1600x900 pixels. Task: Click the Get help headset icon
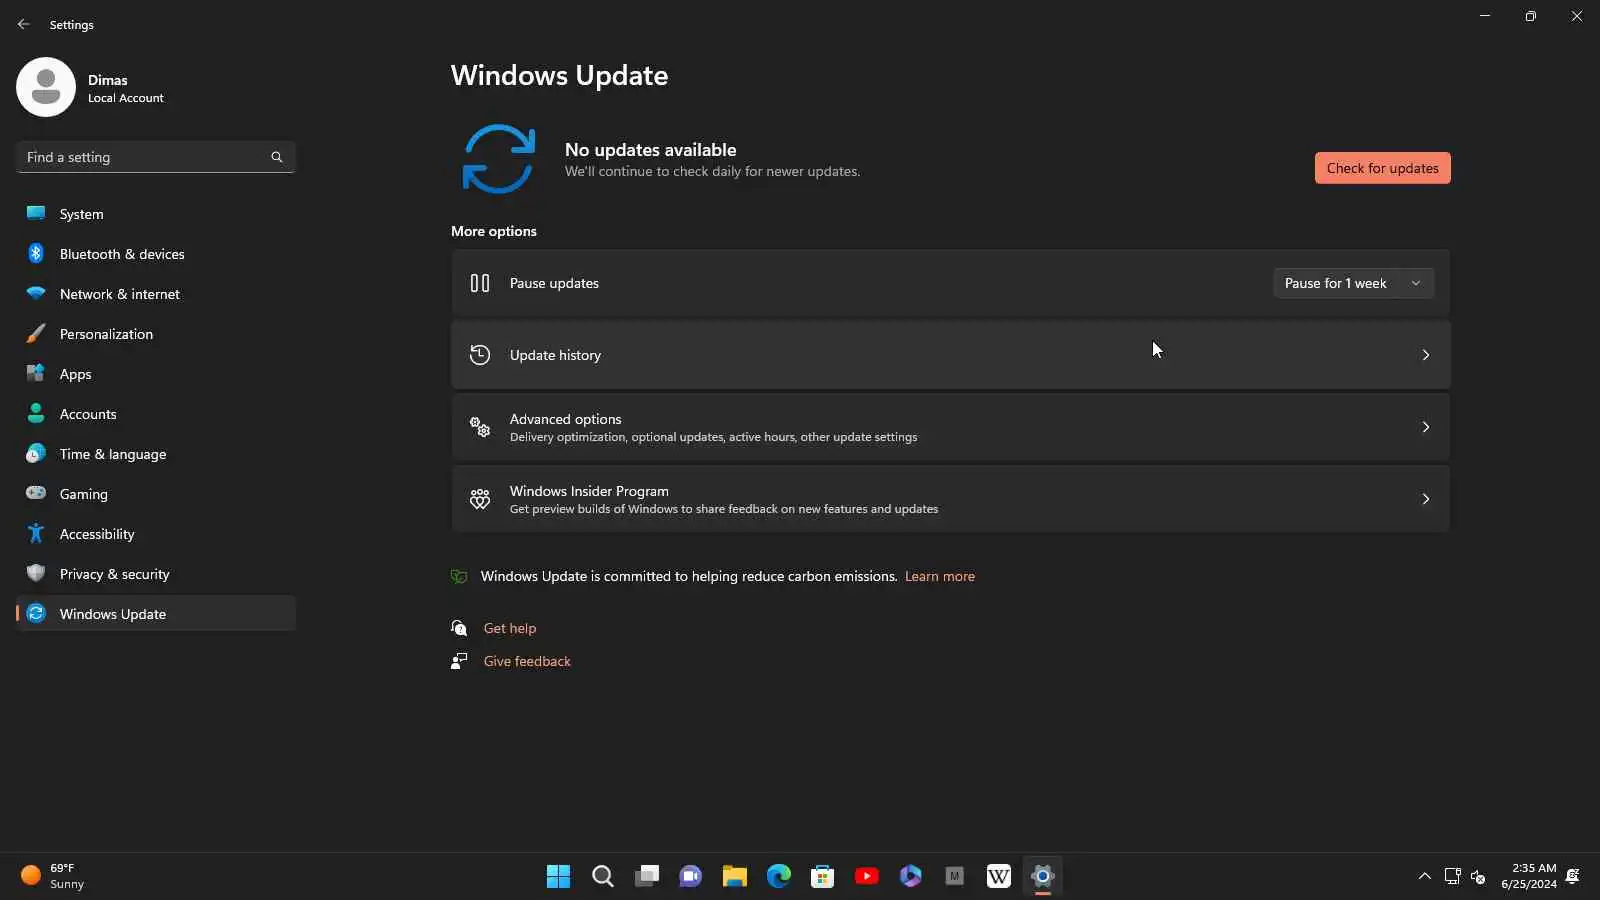click(x=459, y=628)
